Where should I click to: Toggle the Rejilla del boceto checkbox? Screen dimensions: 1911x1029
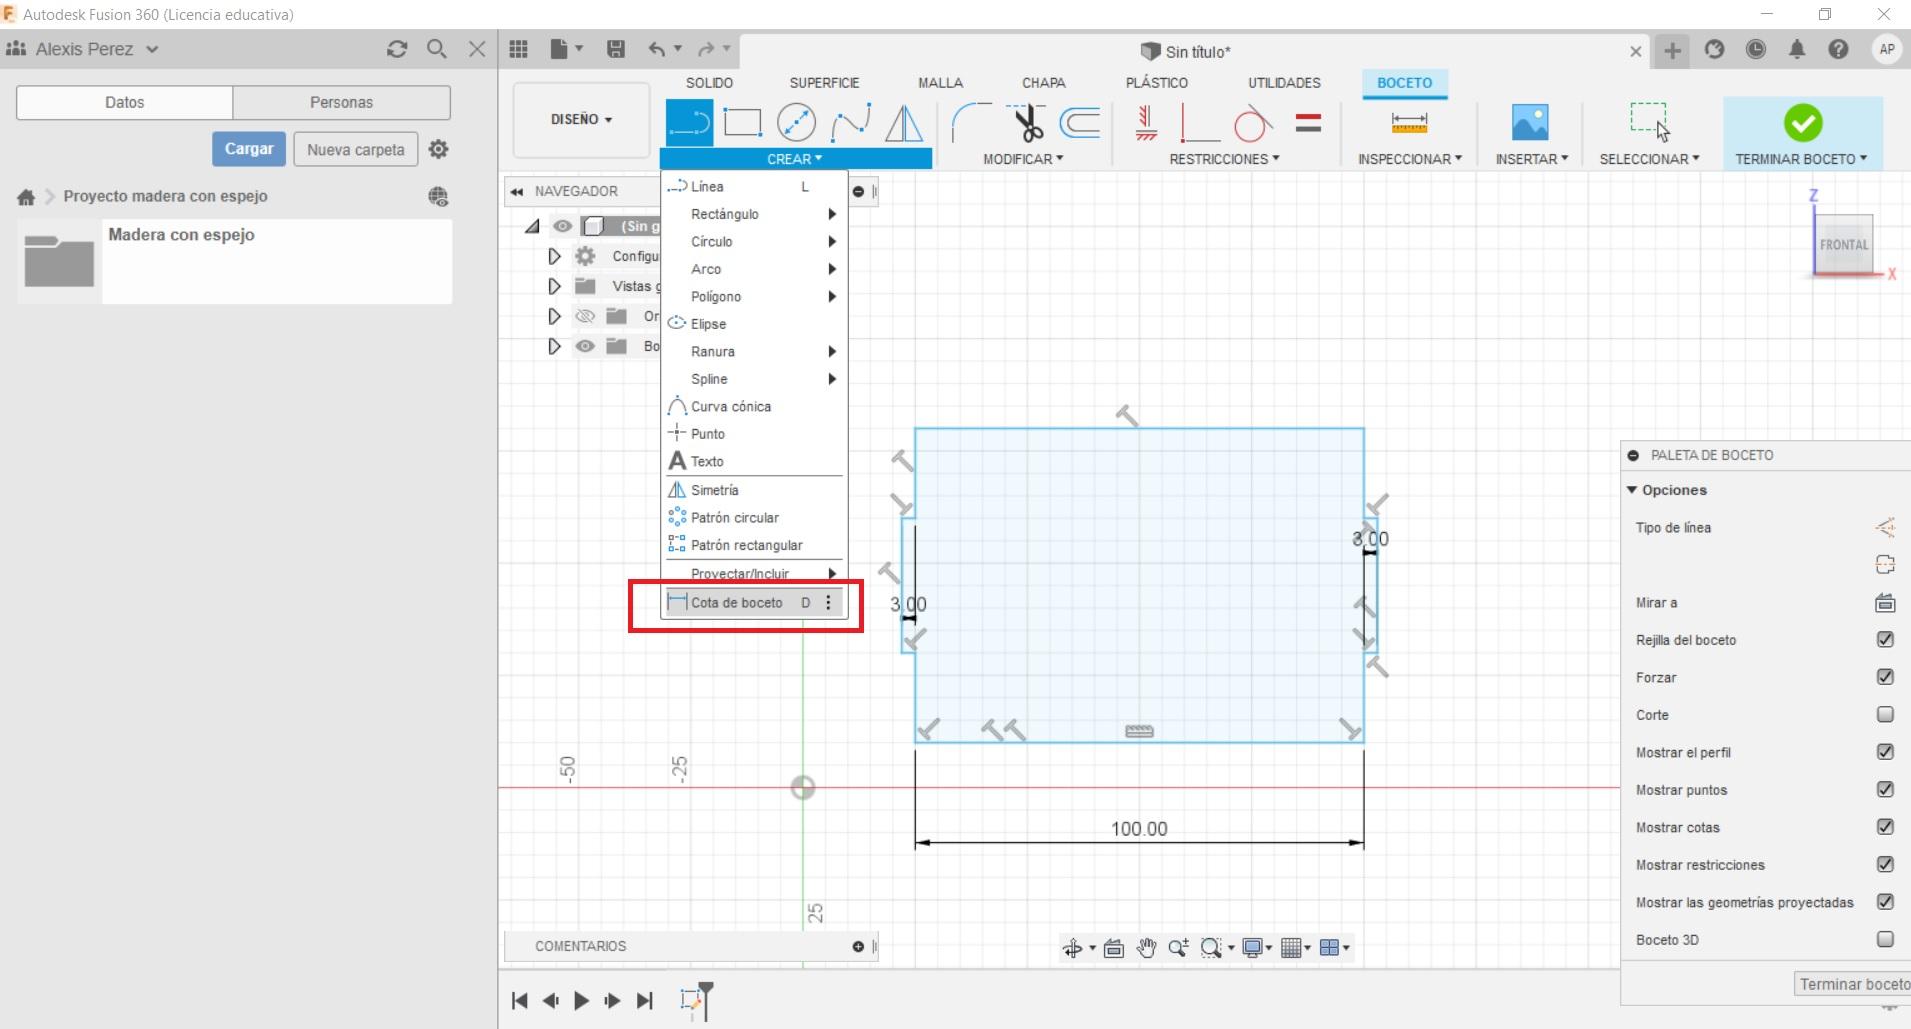coord(1885,640)
